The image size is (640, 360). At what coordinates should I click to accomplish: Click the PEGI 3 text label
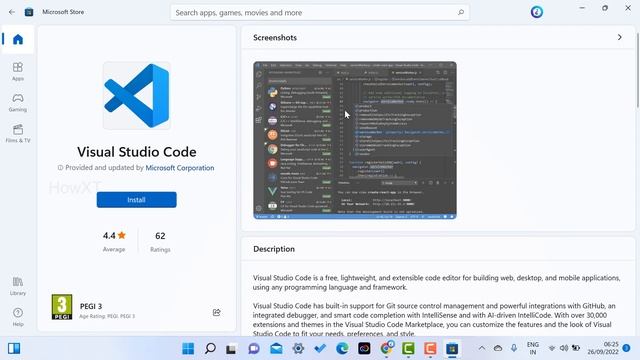point(91,306)
